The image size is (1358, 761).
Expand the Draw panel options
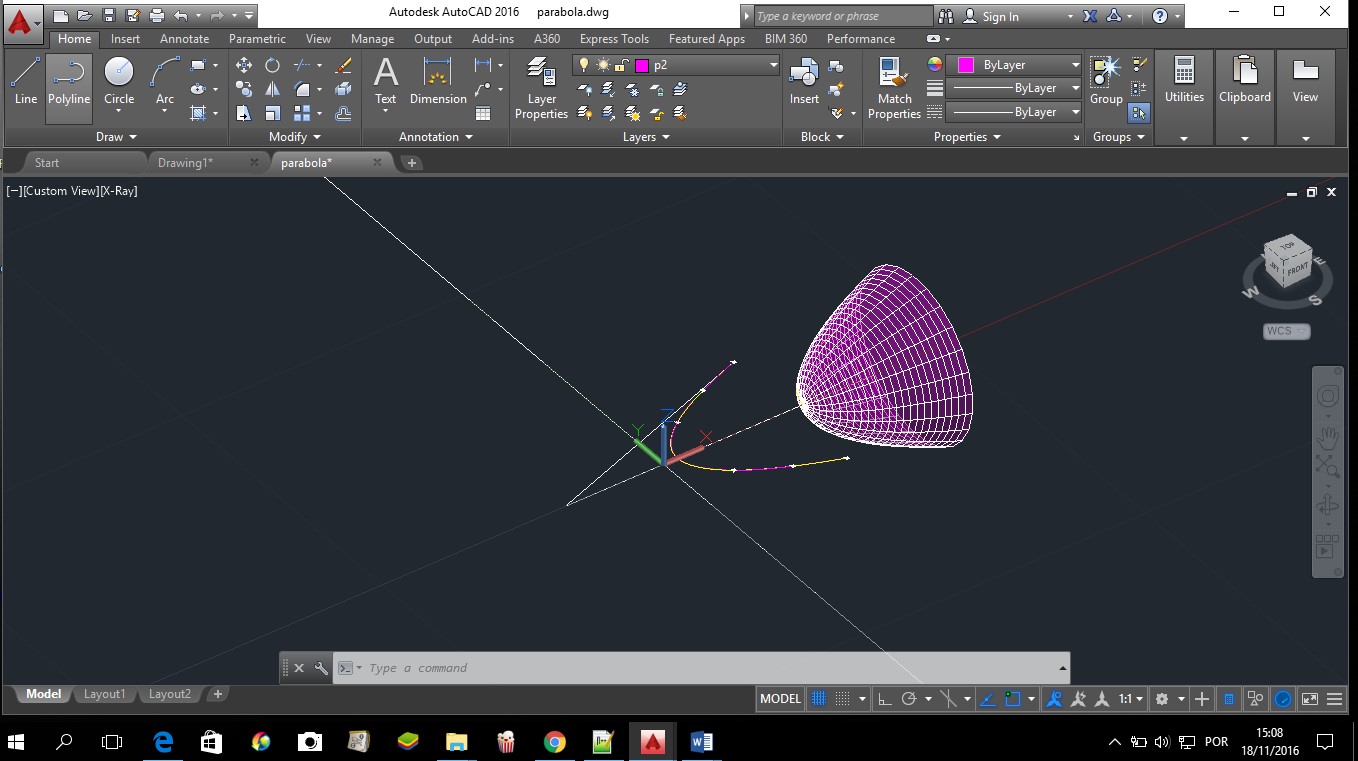tap(117, 137)
